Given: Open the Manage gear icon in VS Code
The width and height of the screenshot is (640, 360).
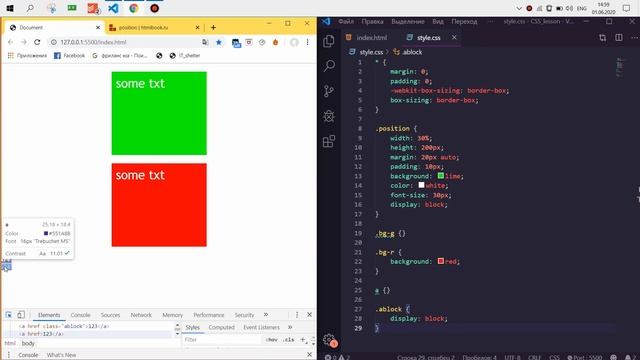Looking at the screenshot, I should (329, 340).
